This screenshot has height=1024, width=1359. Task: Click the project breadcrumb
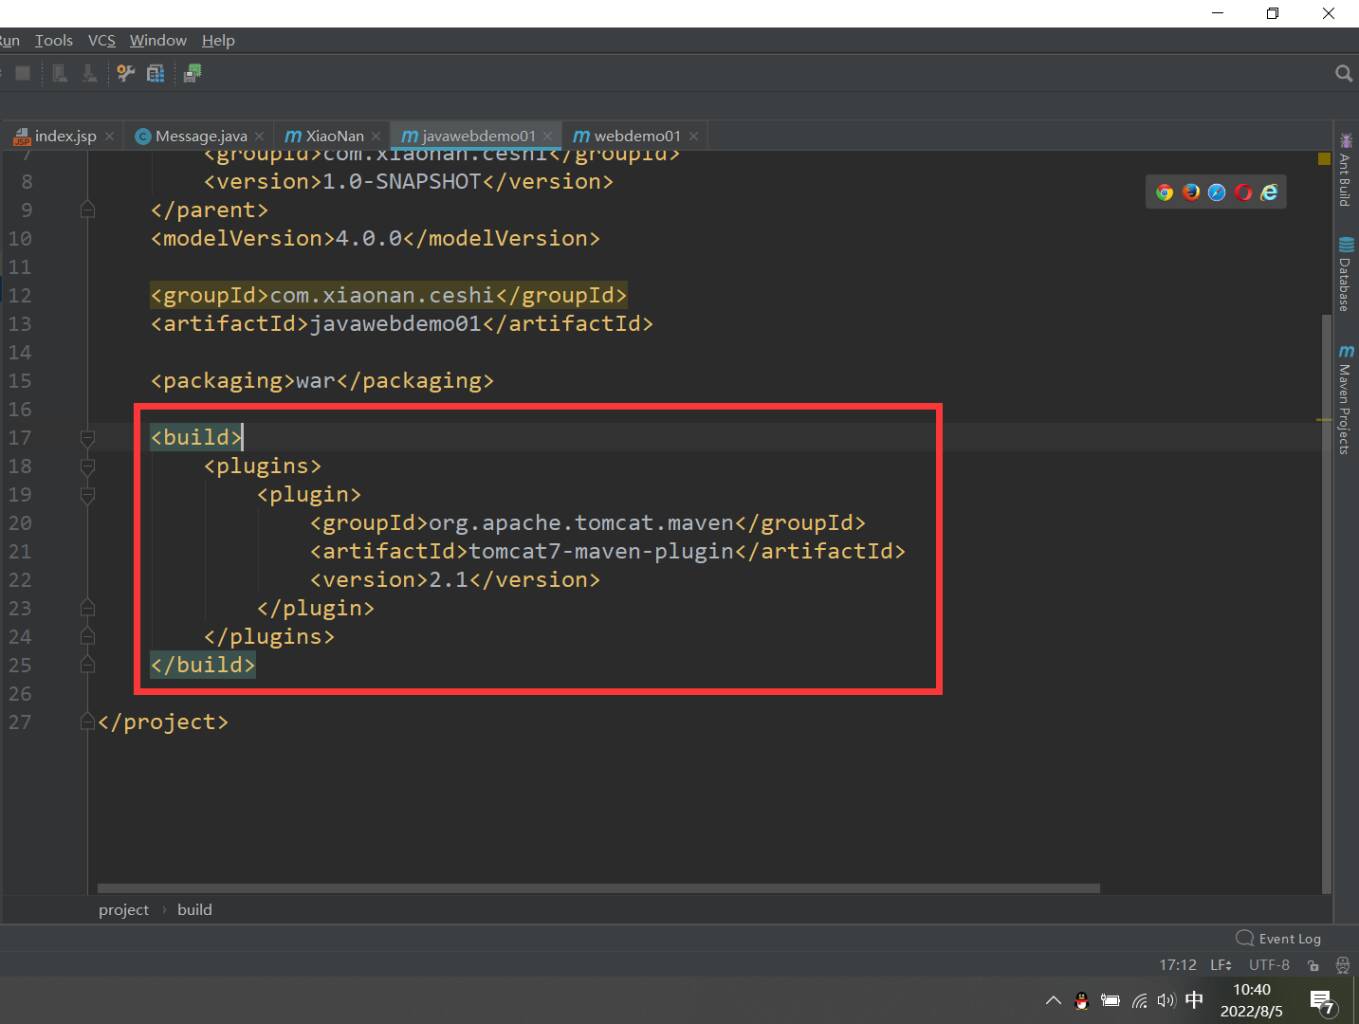click(123, 909)
